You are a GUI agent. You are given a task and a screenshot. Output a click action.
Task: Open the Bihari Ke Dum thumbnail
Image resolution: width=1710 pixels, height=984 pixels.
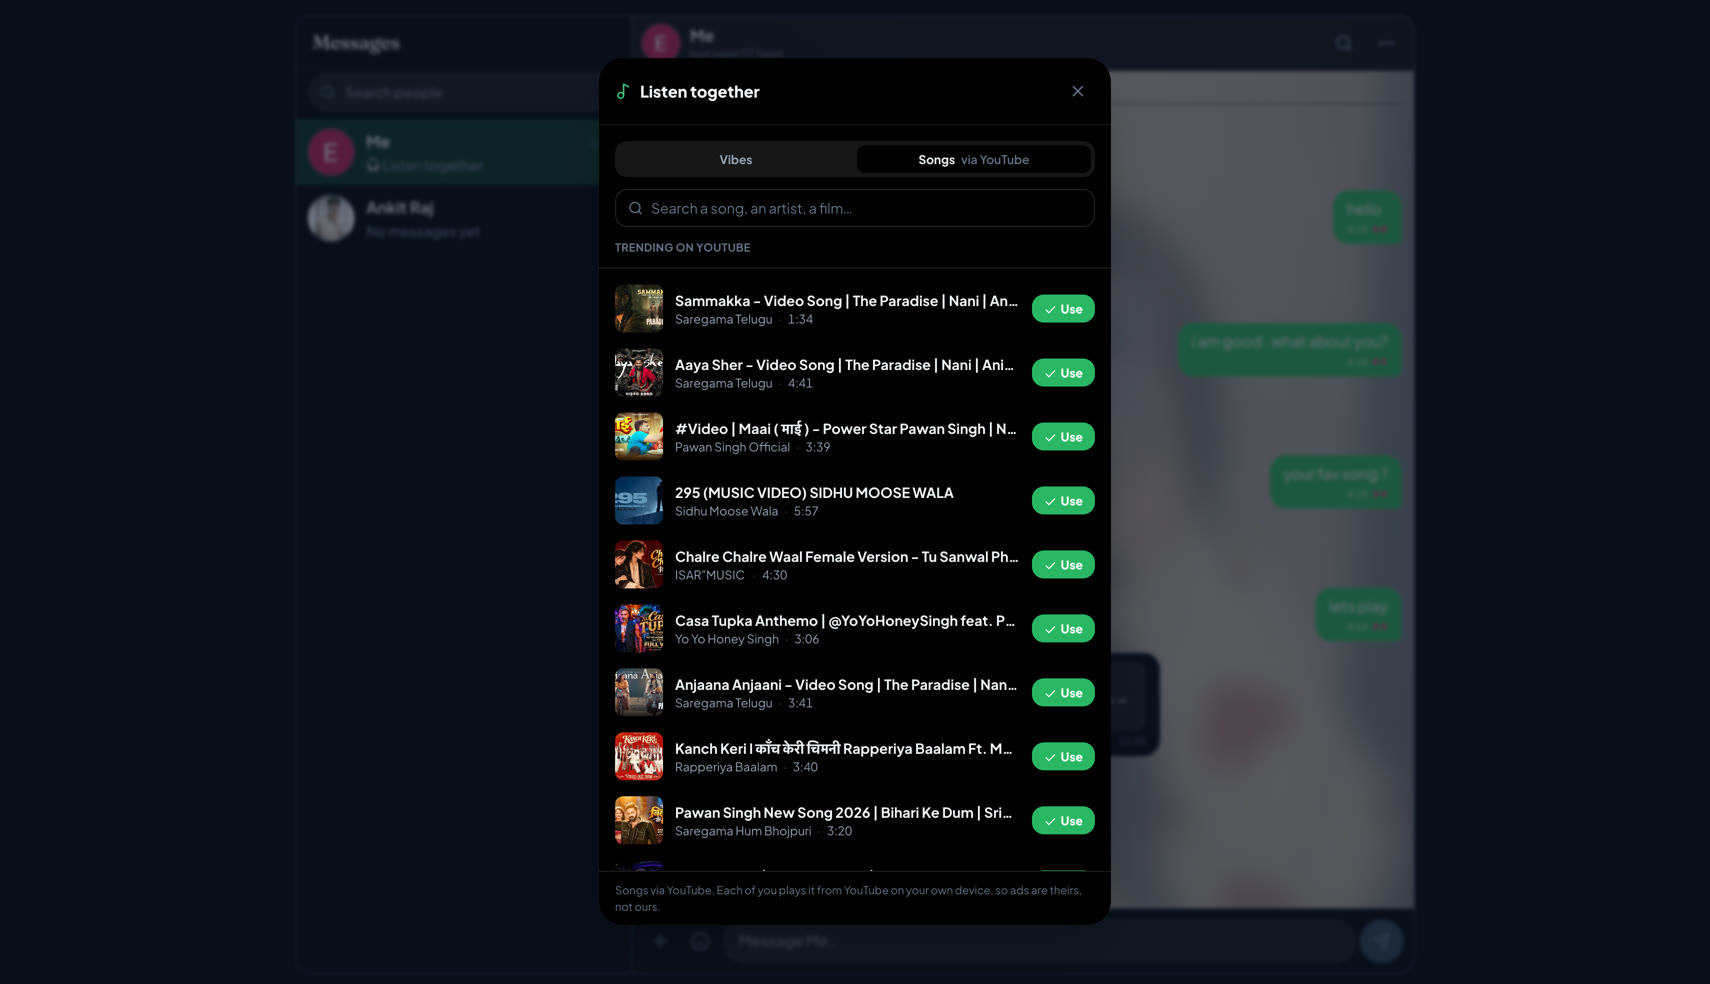[639, 821]
